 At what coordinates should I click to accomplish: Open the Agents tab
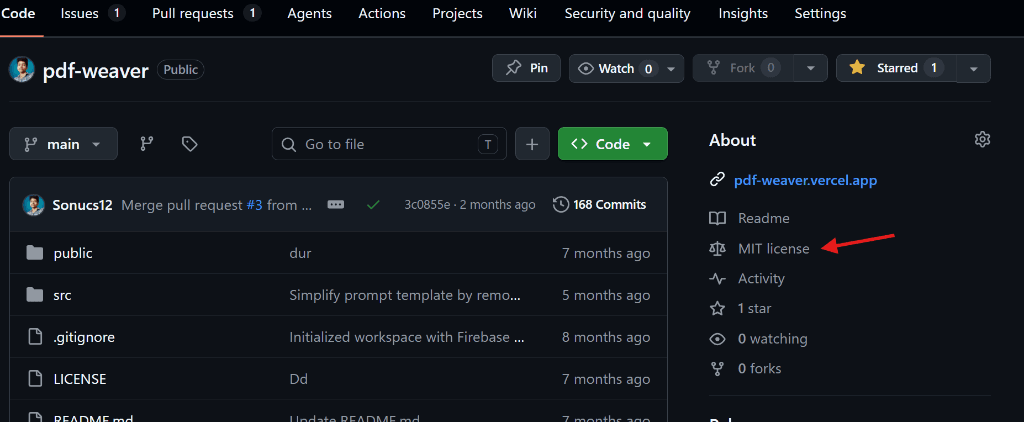point(310,13)
